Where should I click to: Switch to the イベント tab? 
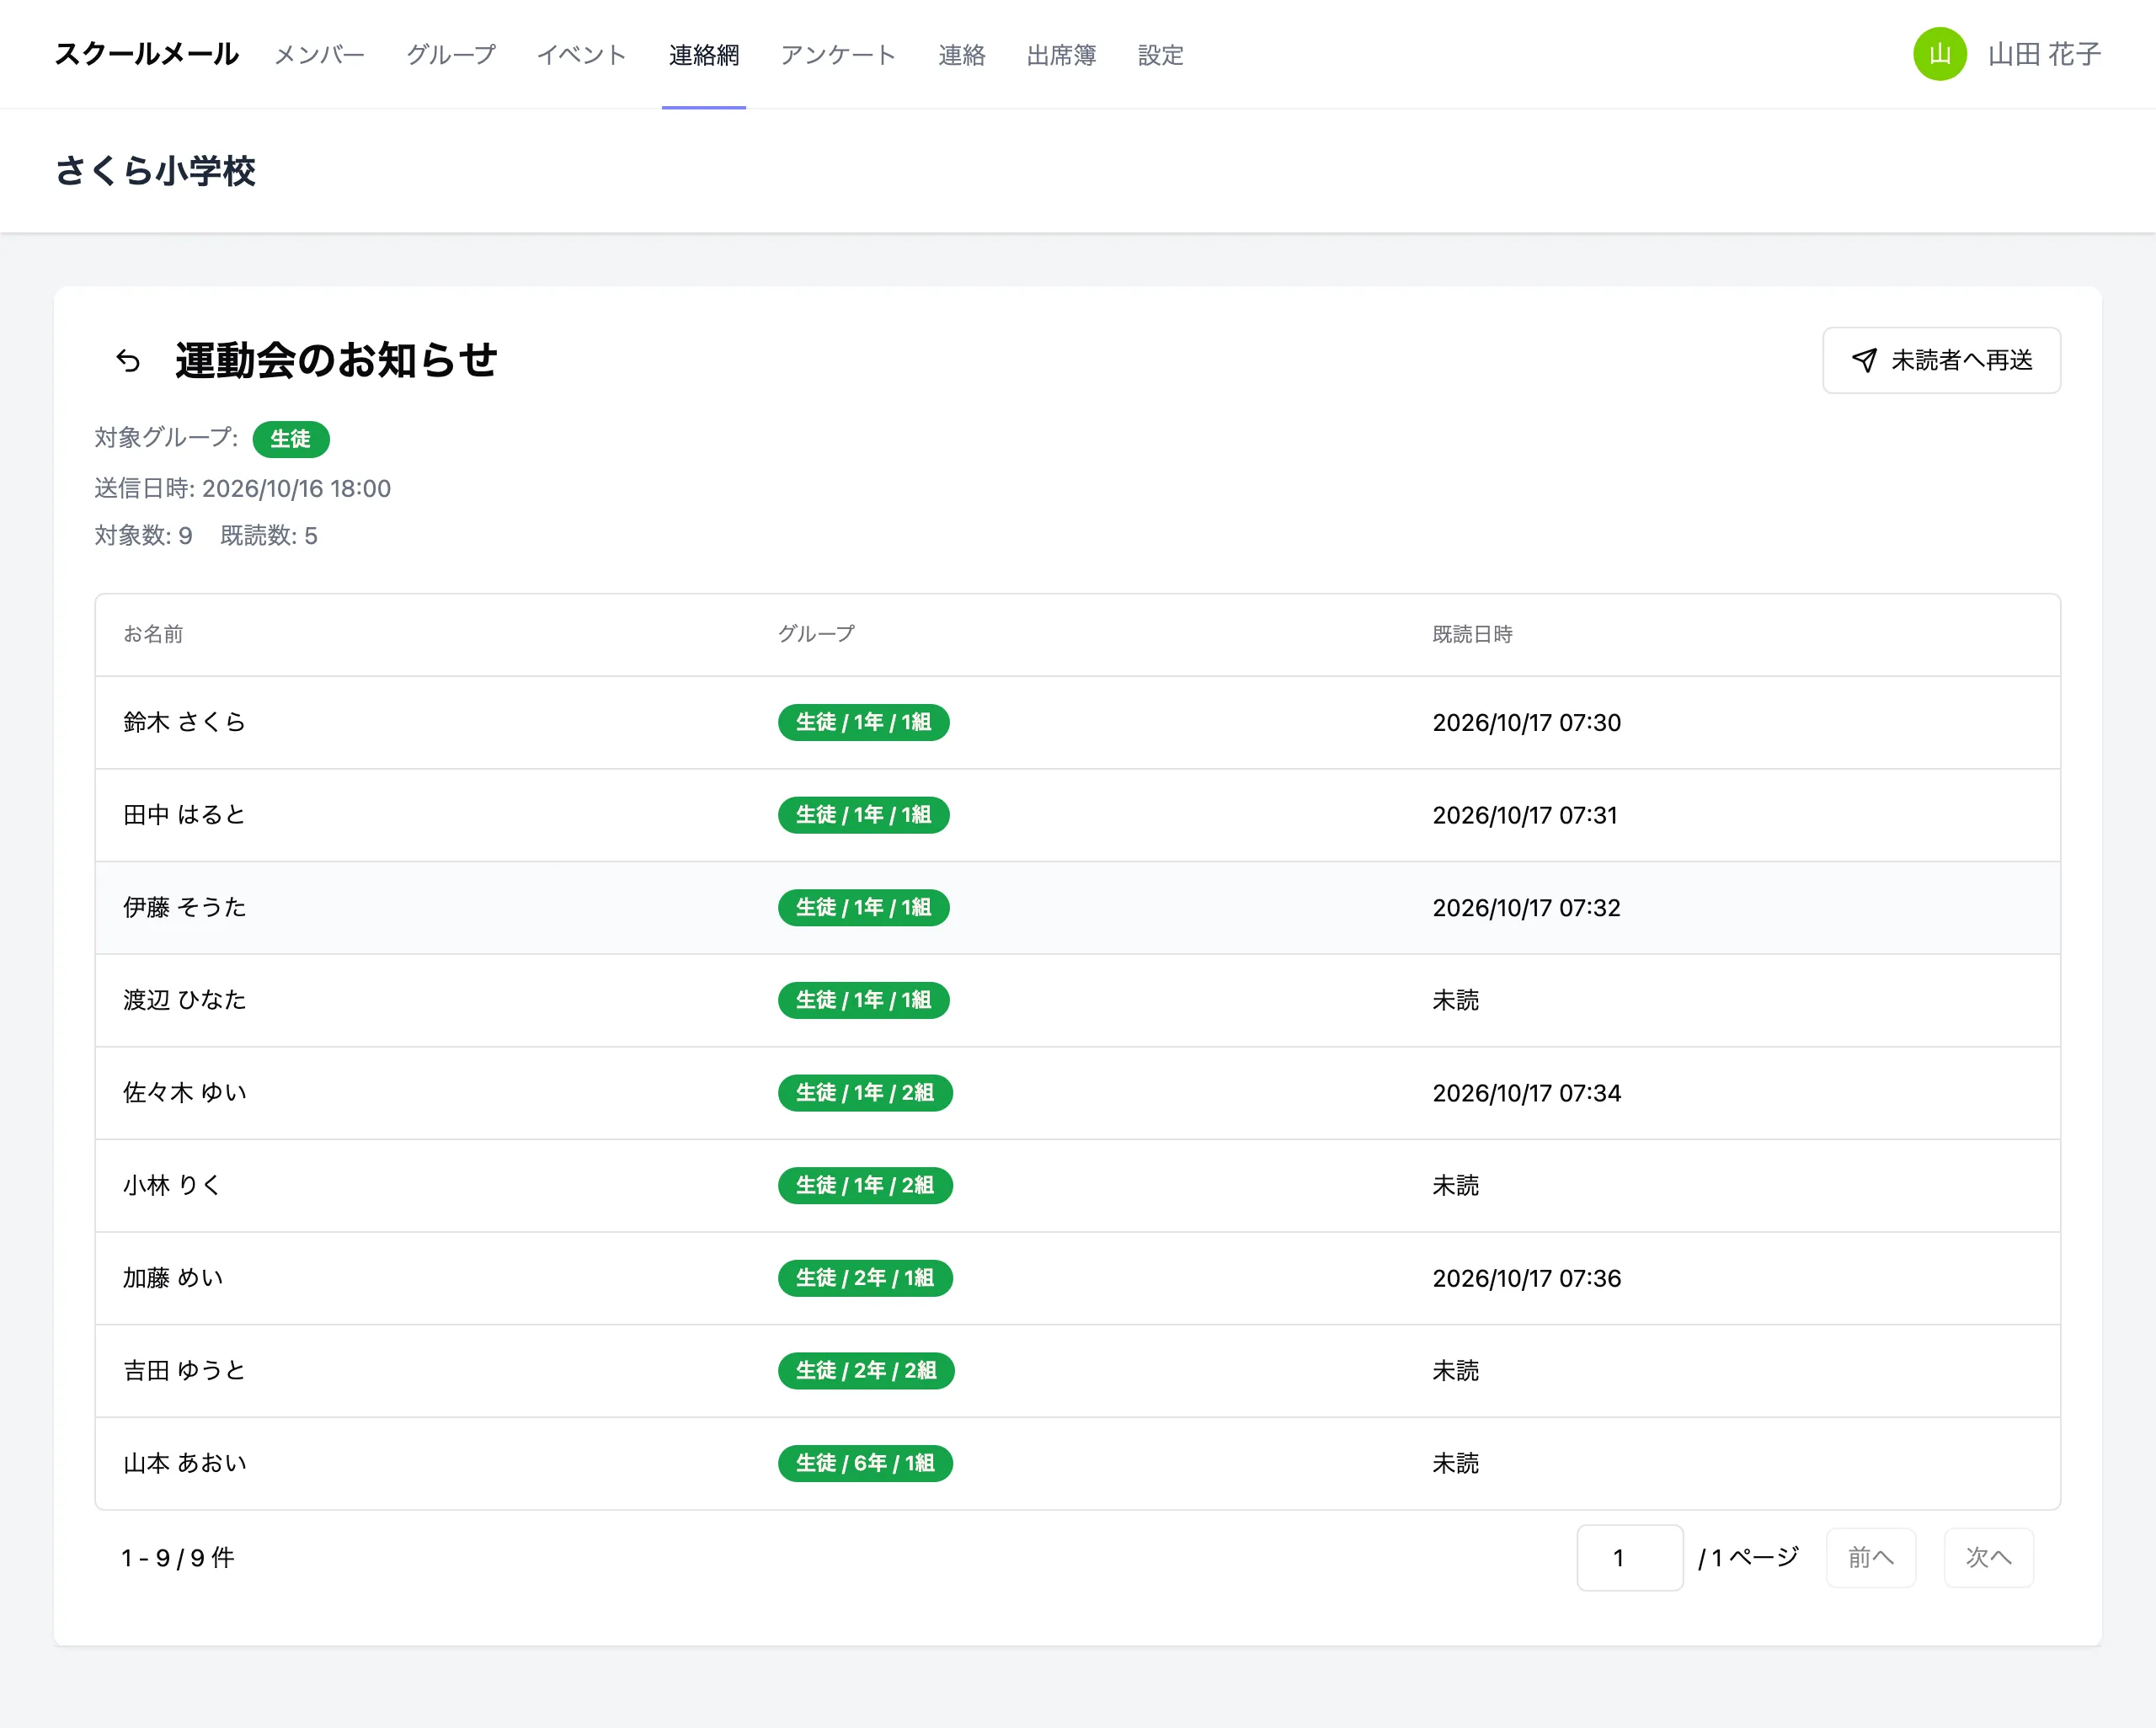click(581, 55)
